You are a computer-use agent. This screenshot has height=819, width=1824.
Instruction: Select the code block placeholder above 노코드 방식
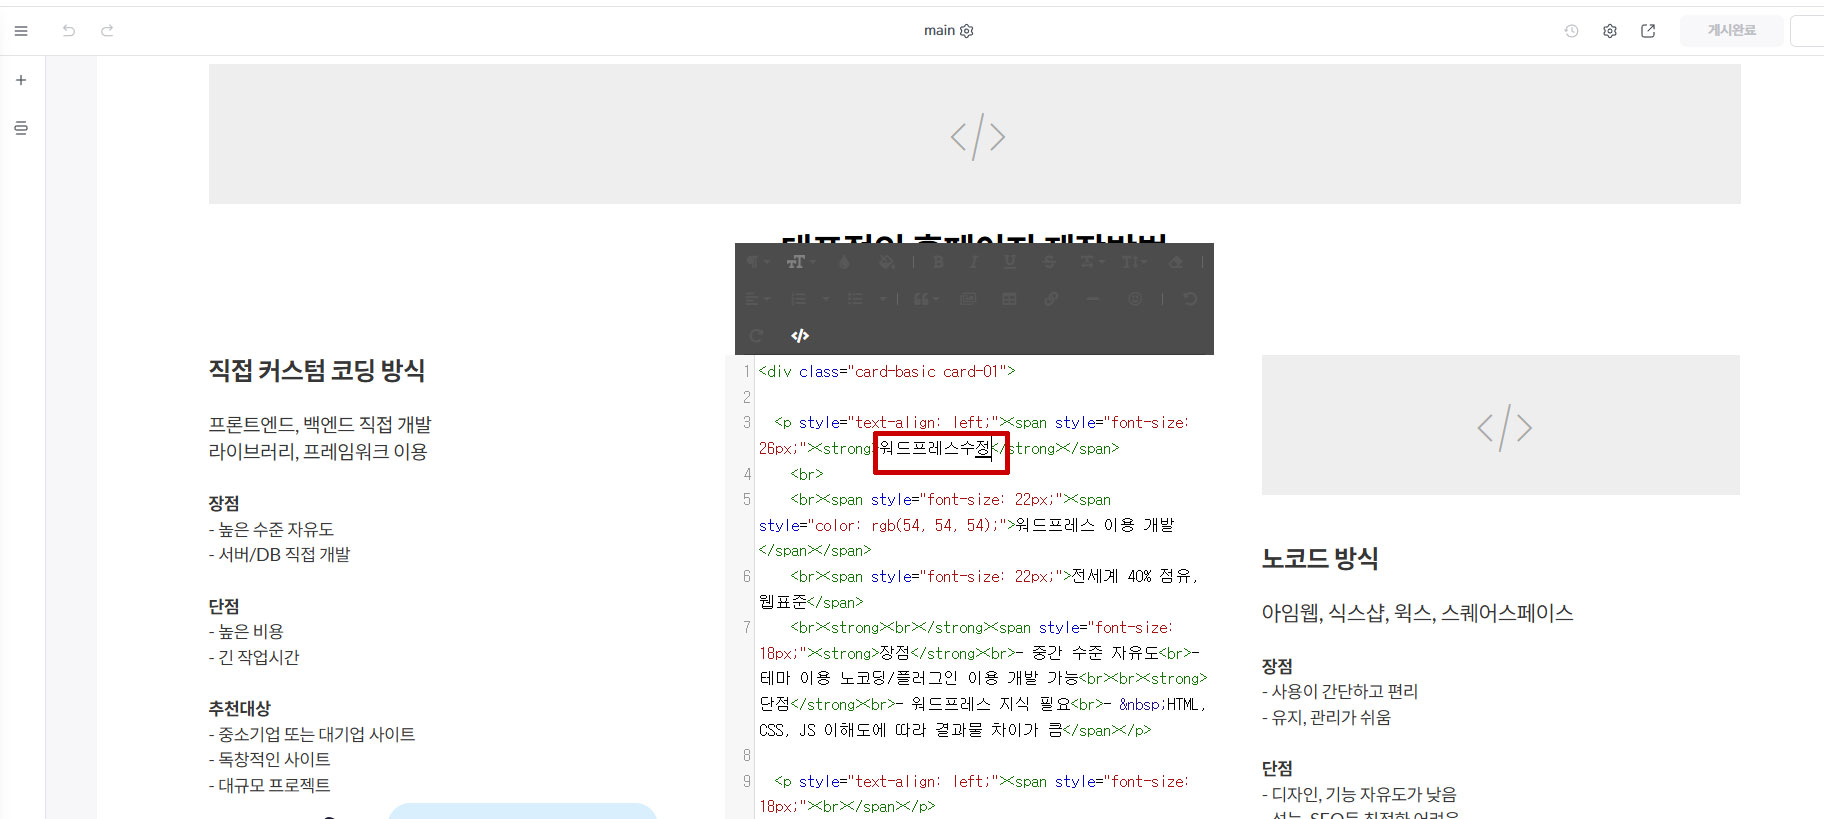pos(1501,425)
